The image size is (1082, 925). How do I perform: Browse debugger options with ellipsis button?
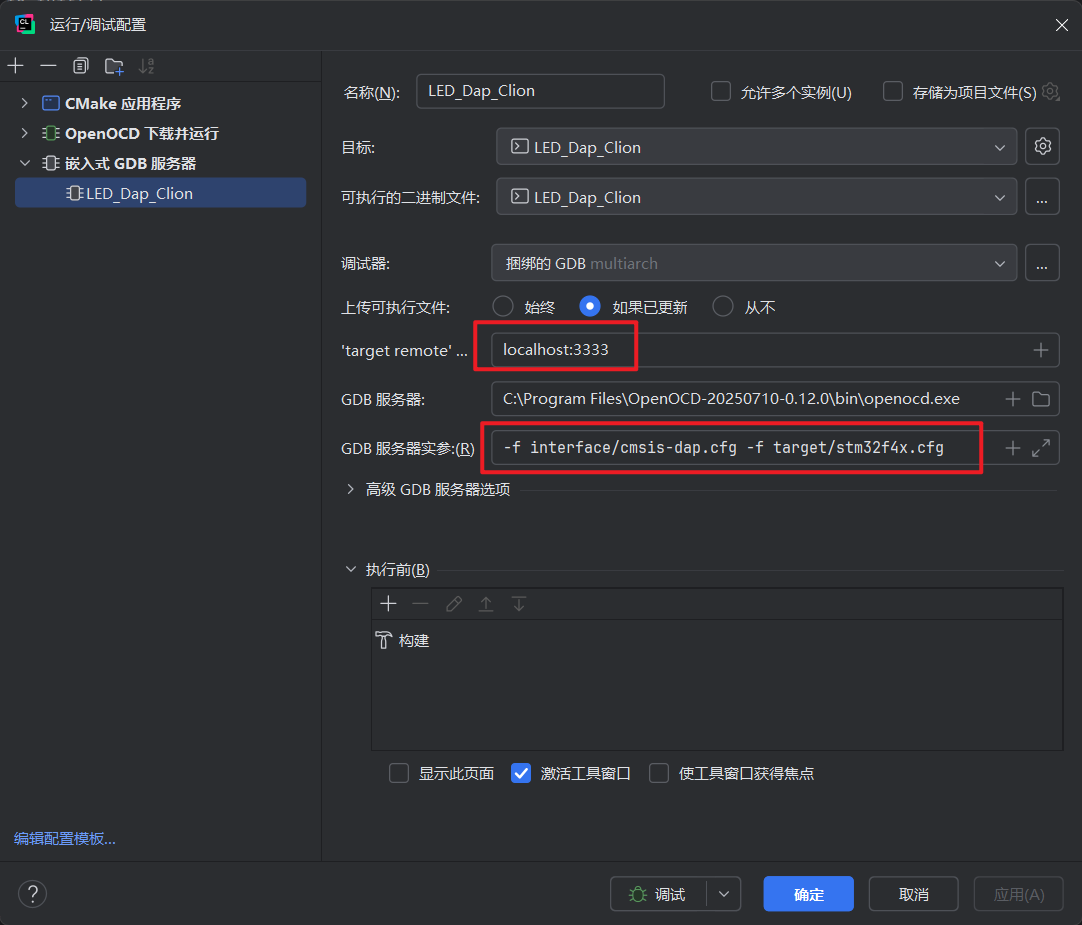click(1042, 263)
